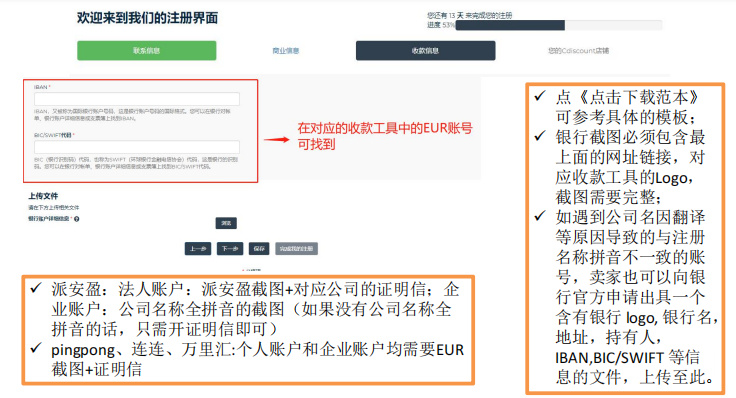This screenshot has height=398, width=736.
Task: Open the 商业信息 tab
Action: pyautogui.click(x=286, y=51)
